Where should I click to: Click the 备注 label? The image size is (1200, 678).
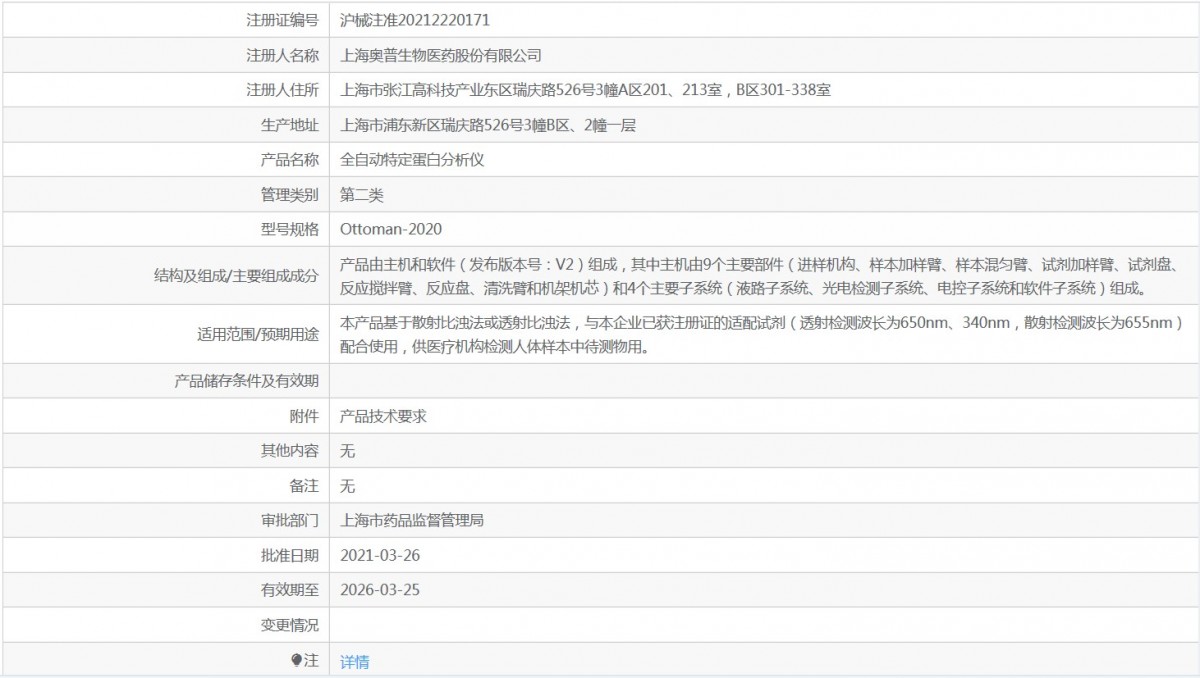(x=304, y=486)
